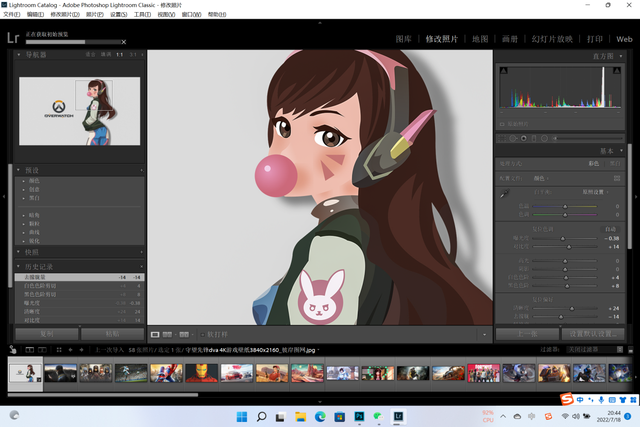The height and width of the screenshot is (427, 640).
Task: Select the 曝光度 history step
Action: tap(80, 303)
